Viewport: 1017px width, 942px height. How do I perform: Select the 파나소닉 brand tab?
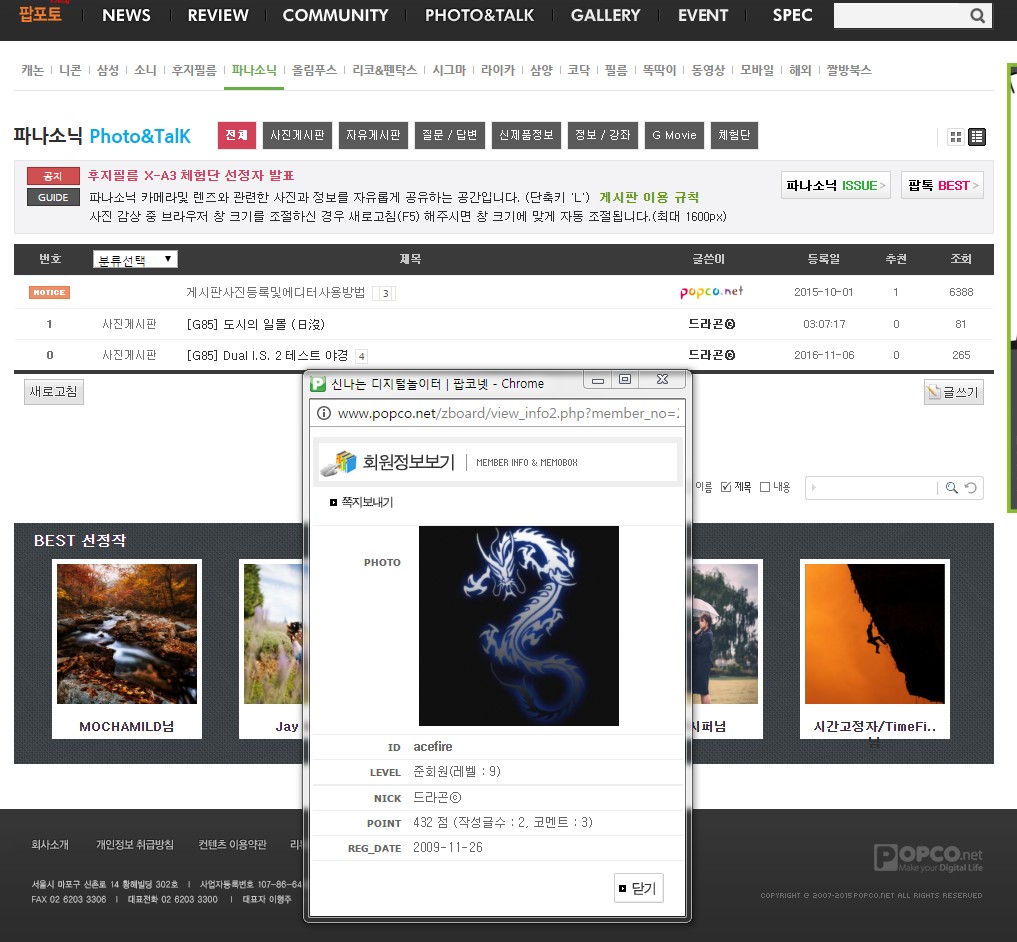click(x=254, y=70)
